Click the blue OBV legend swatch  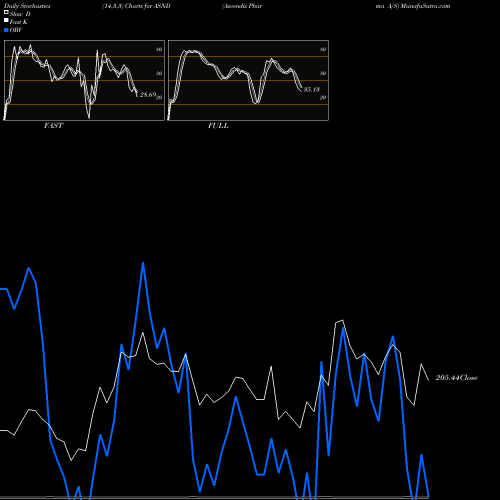pyautogui.click(x=6, y=30)
